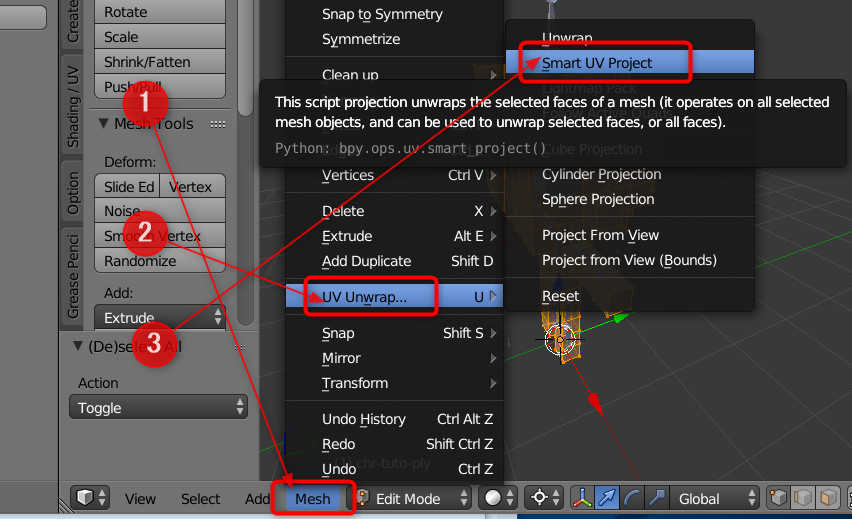Choose Project from View (Bounds)
Image resolution: width=852 pixels, height=519 pixels.
630,260
